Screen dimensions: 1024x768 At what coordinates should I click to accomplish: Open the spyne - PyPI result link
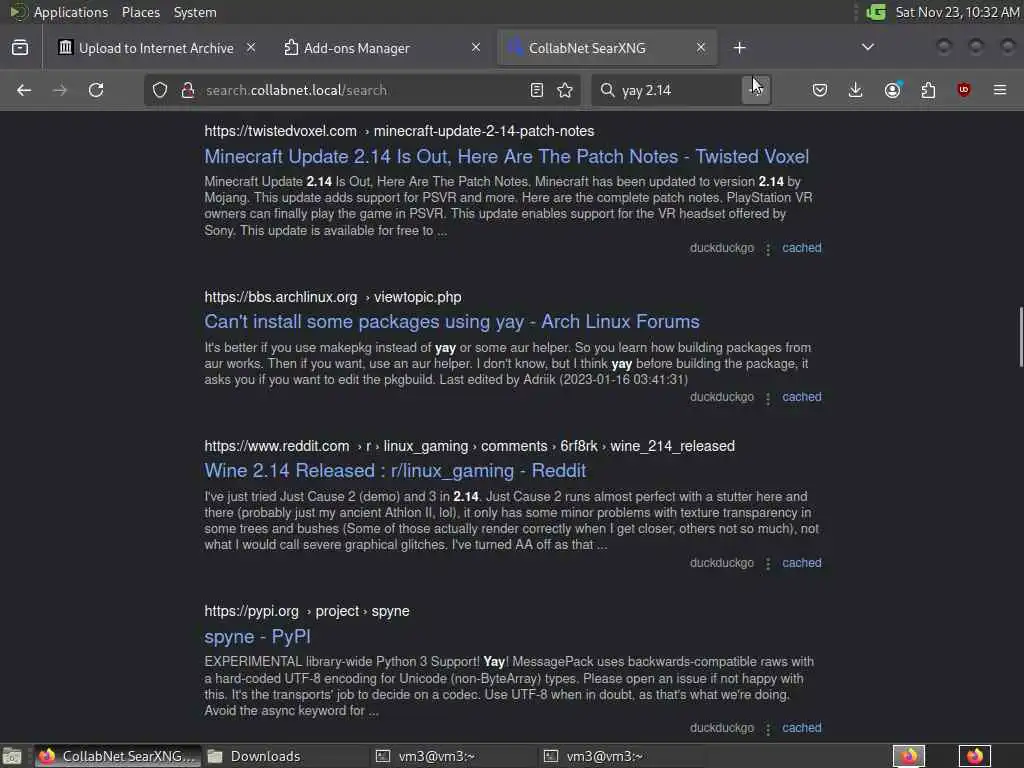pyautogui.click(x=257, y=637)
